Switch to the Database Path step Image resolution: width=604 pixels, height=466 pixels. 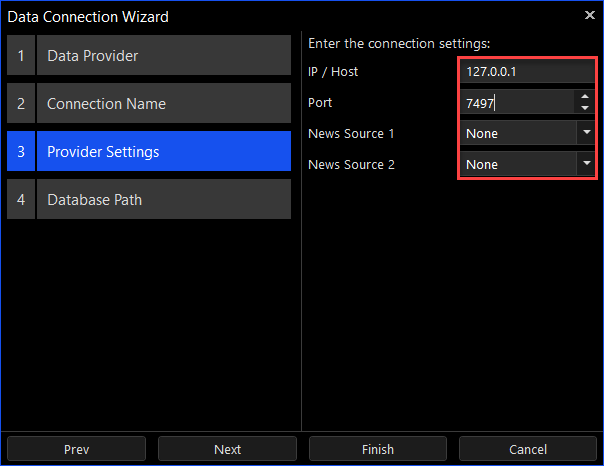click(x=163, y=200)
